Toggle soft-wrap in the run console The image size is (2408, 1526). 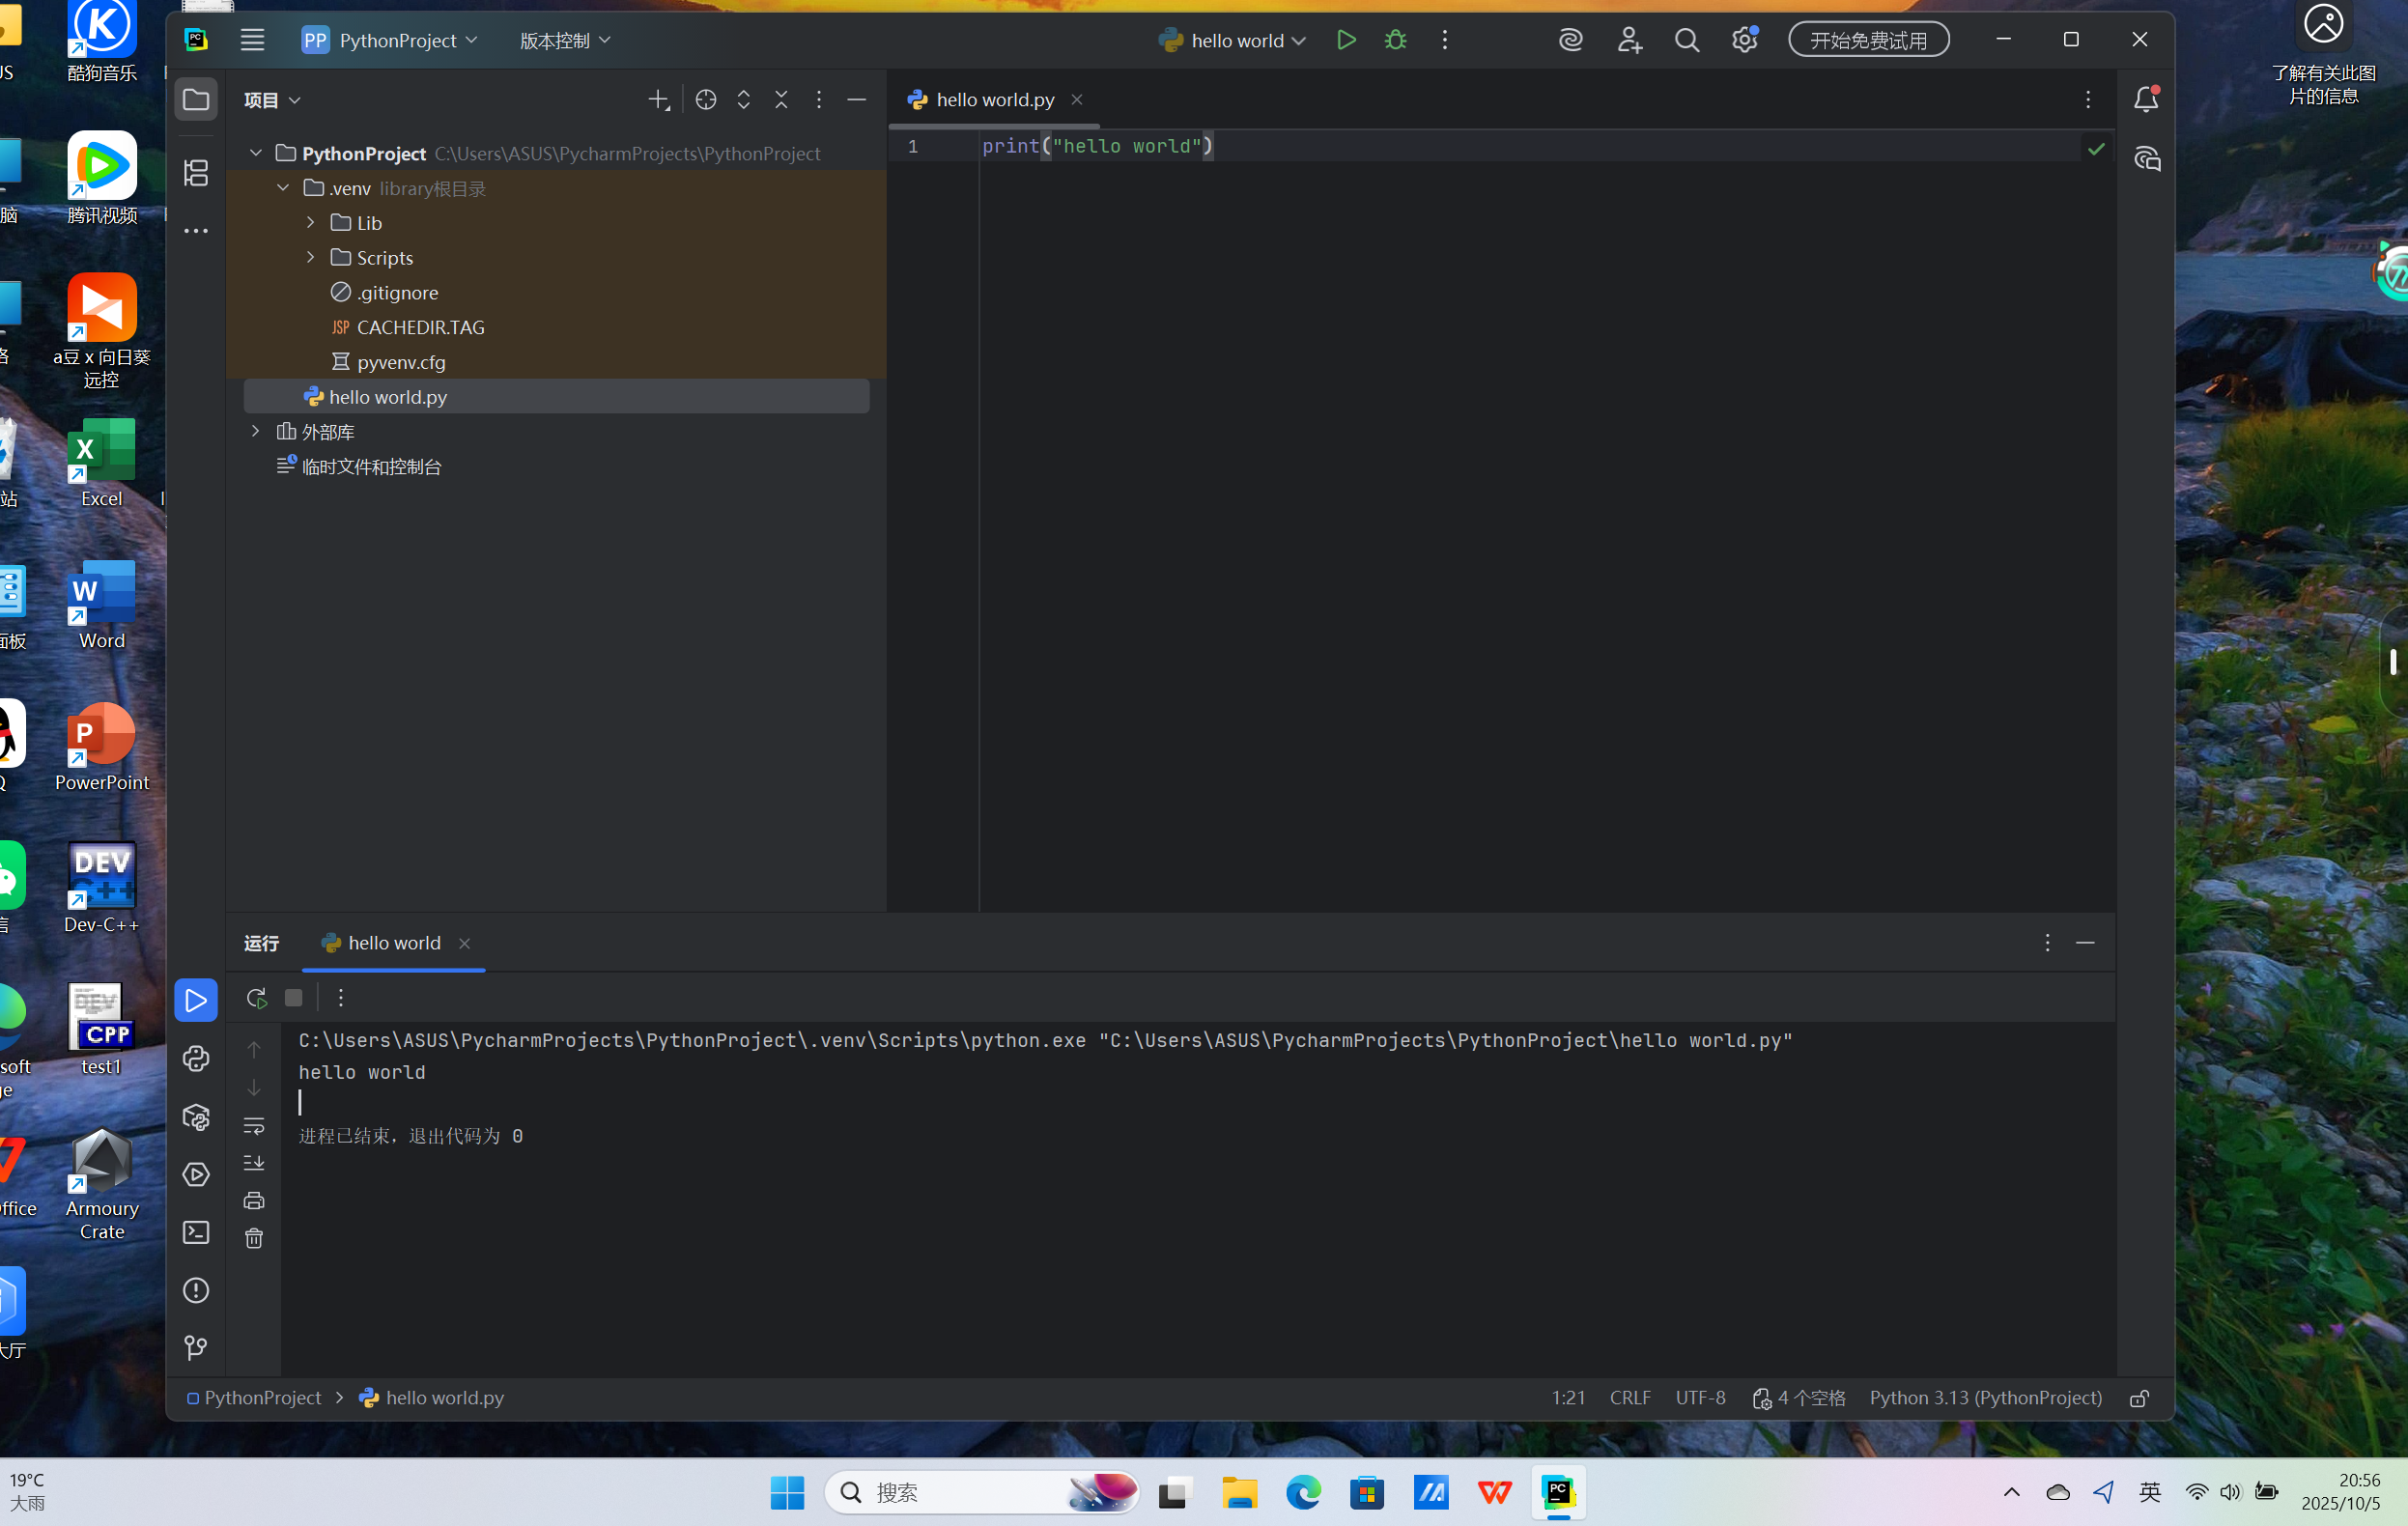click(x=254, y=1126)
